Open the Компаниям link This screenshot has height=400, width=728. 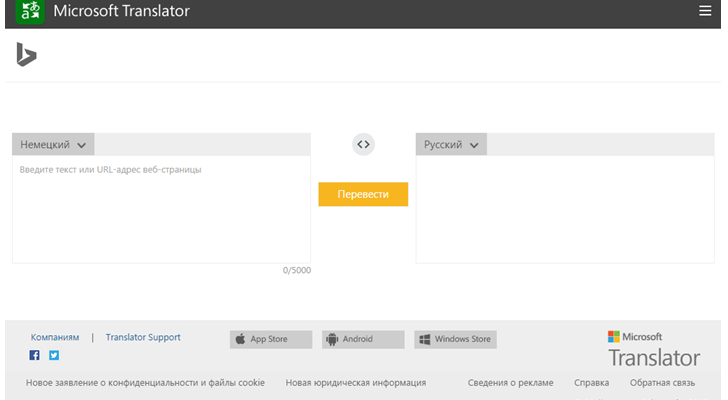[x=55, y=338]
